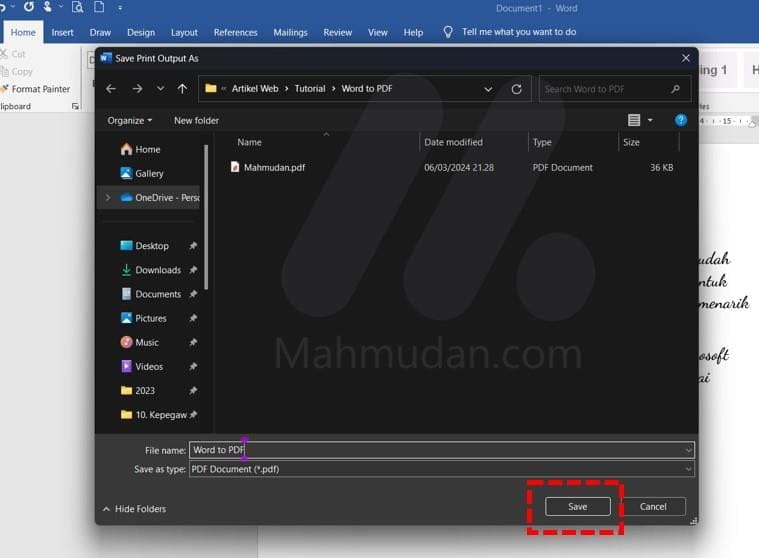Expand the Save as type dropdown
Viewport: 759px width, 558px height.
coord(688,469)
